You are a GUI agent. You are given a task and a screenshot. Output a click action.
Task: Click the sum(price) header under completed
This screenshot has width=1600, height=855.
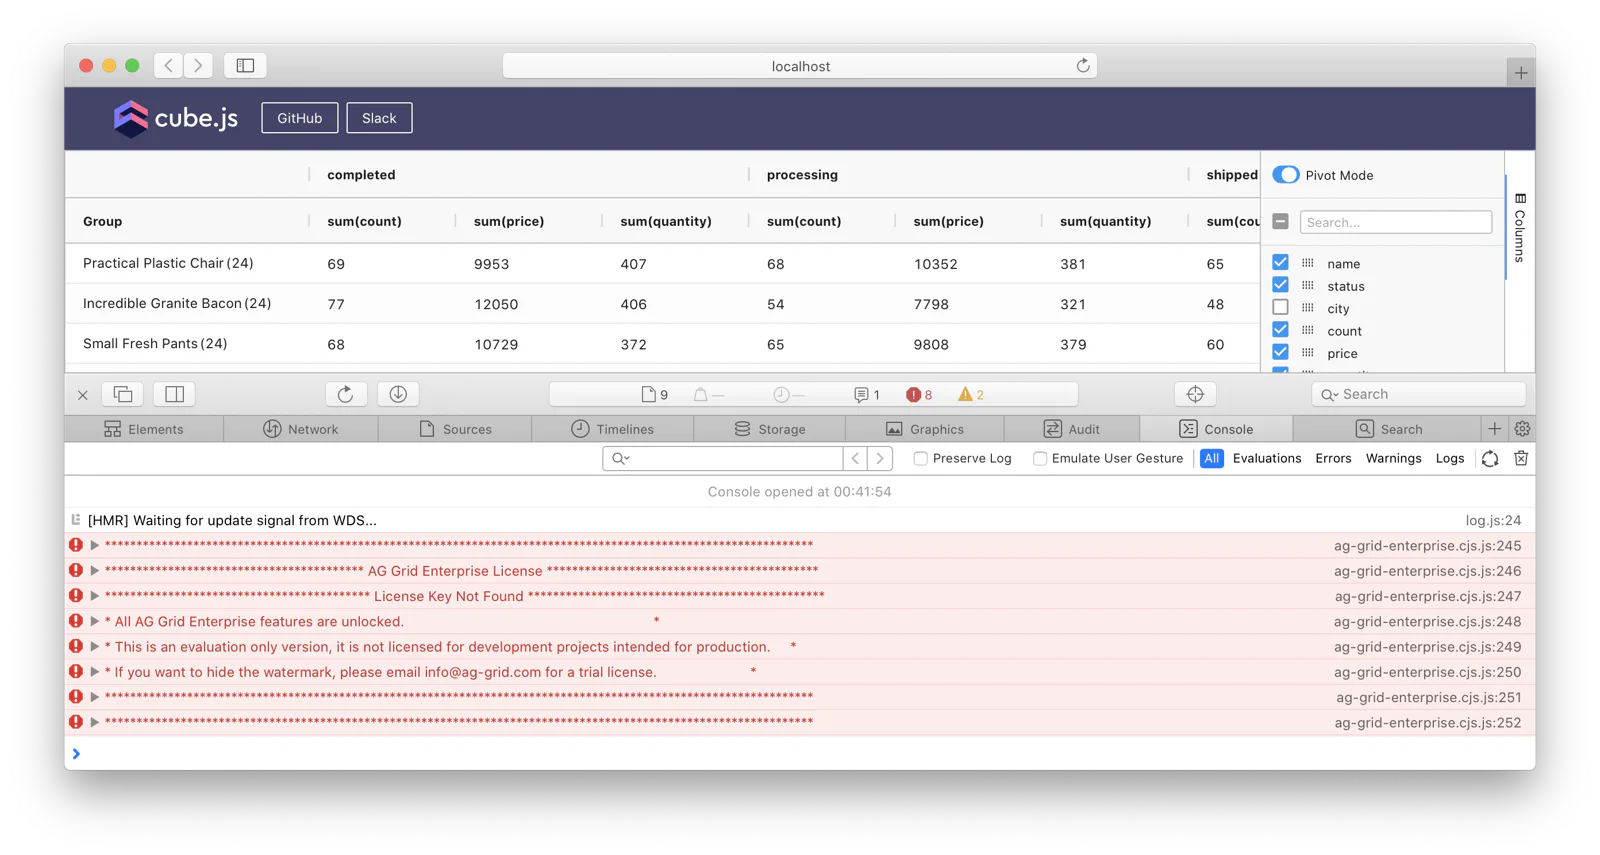(509, 221)
